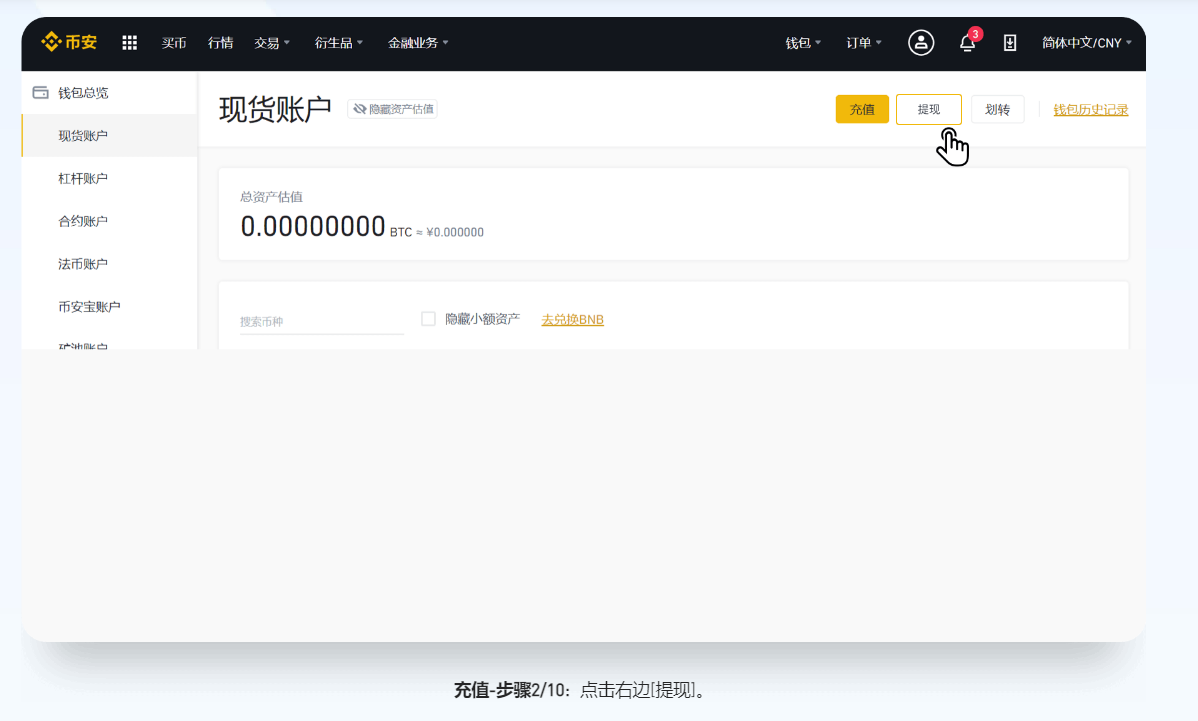Open the notifications bell icon
1198x721 pixels.
(967, 43)
